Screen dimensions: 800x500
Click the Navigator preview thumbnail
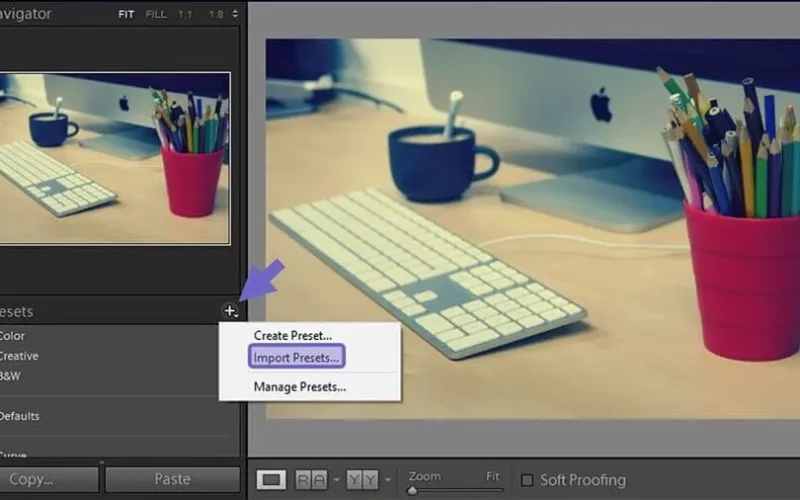pyautogui.click(x=115, y=158)
